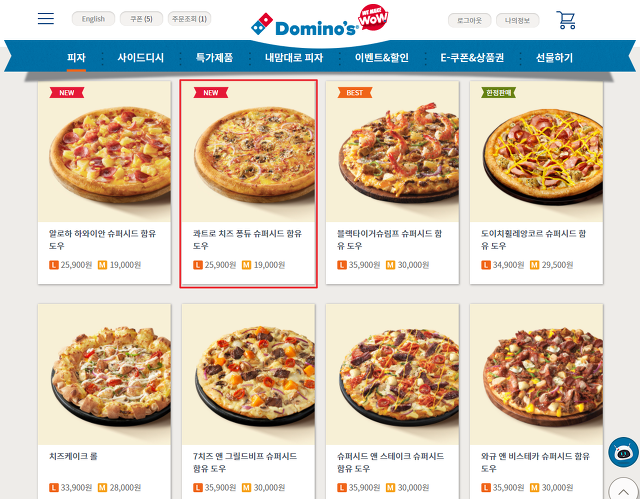Switch language with the English button

pyautogui.click(x=93, y=19)
